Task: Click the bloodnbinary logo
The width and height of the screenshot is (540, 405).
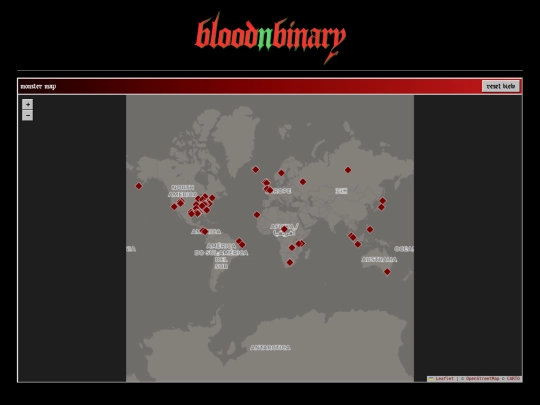Action: coord(270,37)
